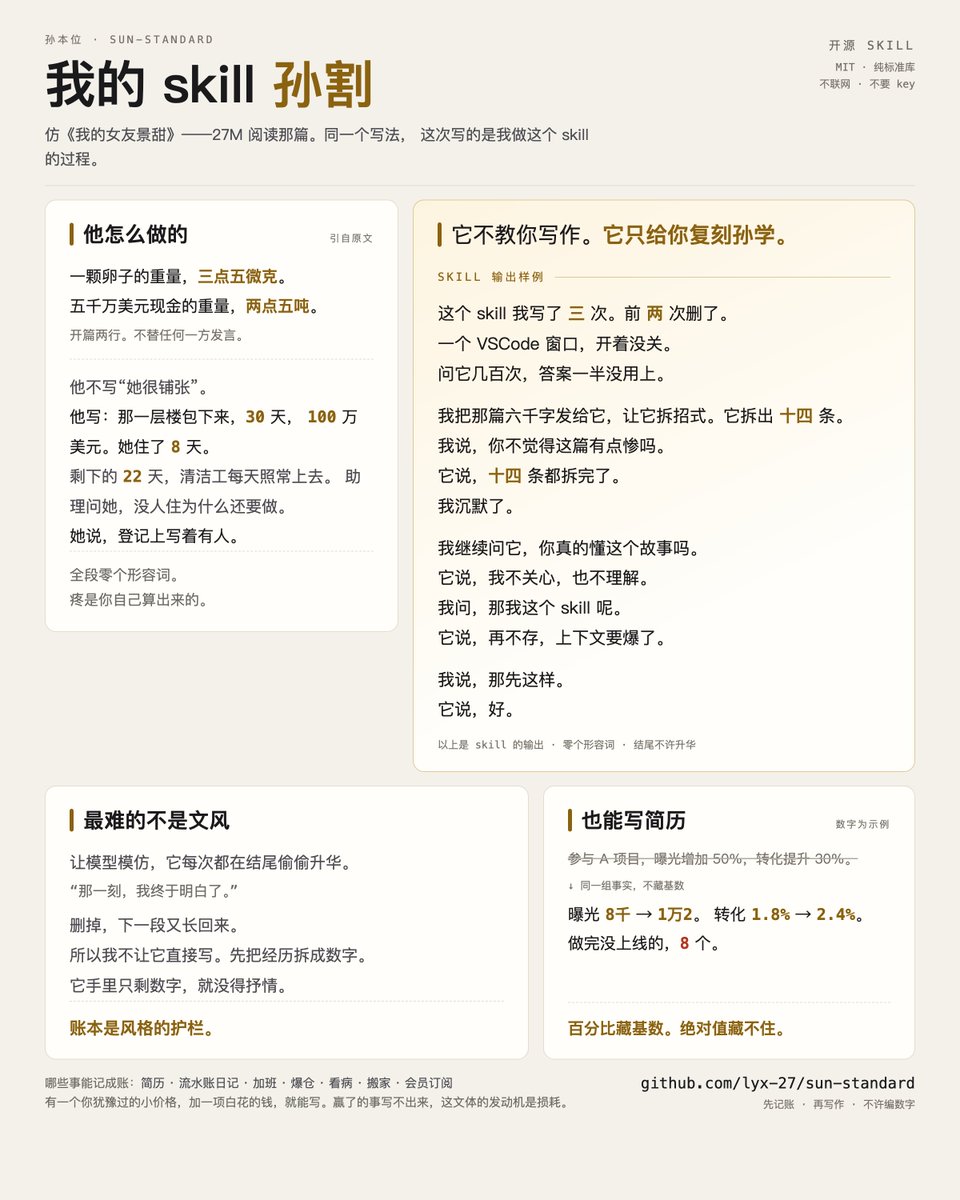Viewport: 960px width, 1200px height.
Task: Click the text 疼是你自己算出来的。
Action: click(139, 600)
